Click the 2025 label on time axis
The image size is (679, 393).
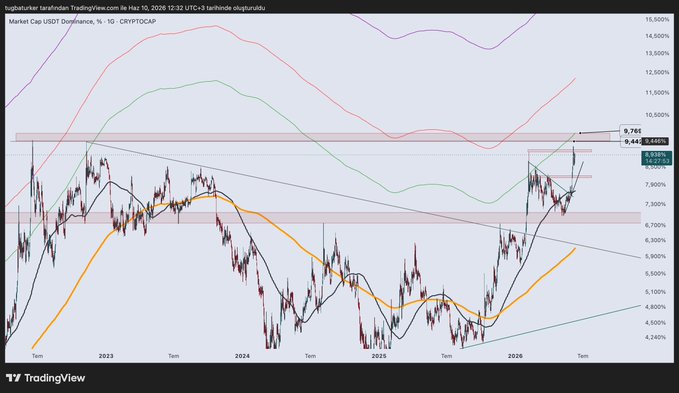[379, 356]
